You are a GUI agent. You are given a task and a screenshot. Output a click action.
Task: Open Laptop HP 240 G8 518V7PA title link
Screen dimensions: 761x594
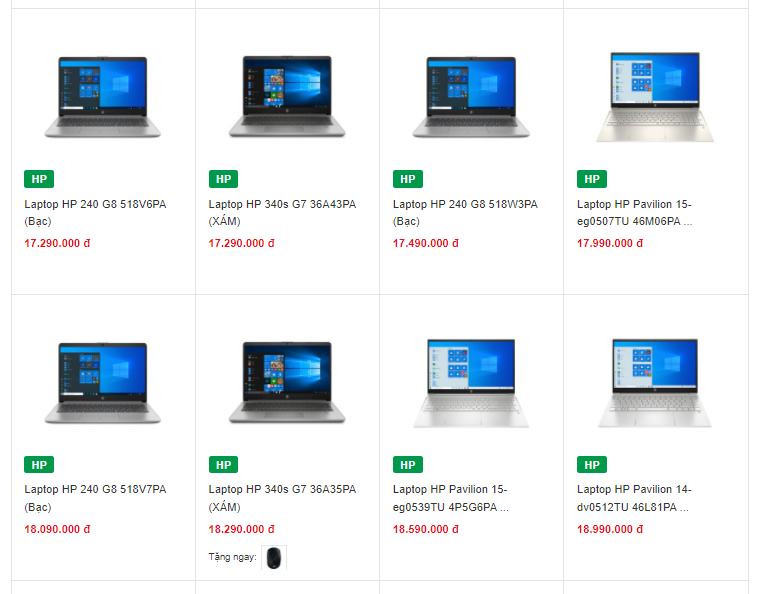coord(95,498)
